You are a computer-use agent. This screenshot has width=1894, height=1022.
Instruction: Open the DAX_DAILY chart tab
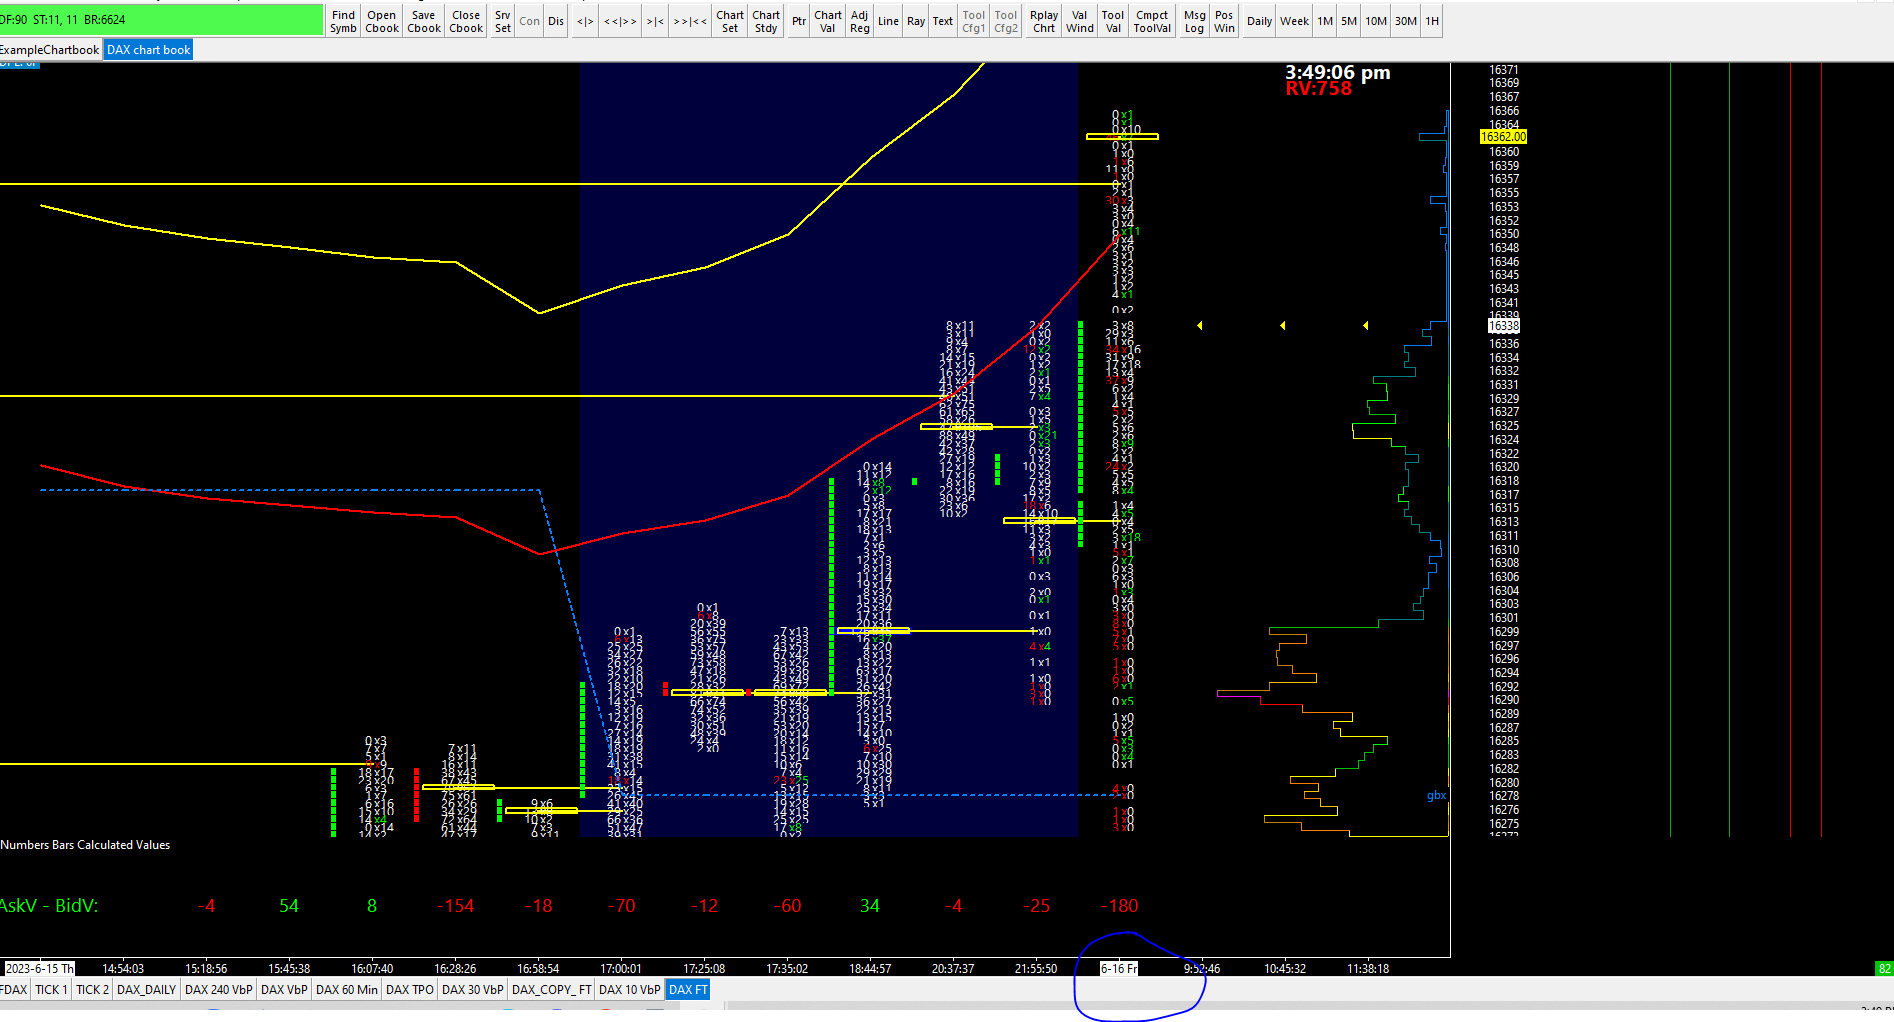tap(147, 990)
